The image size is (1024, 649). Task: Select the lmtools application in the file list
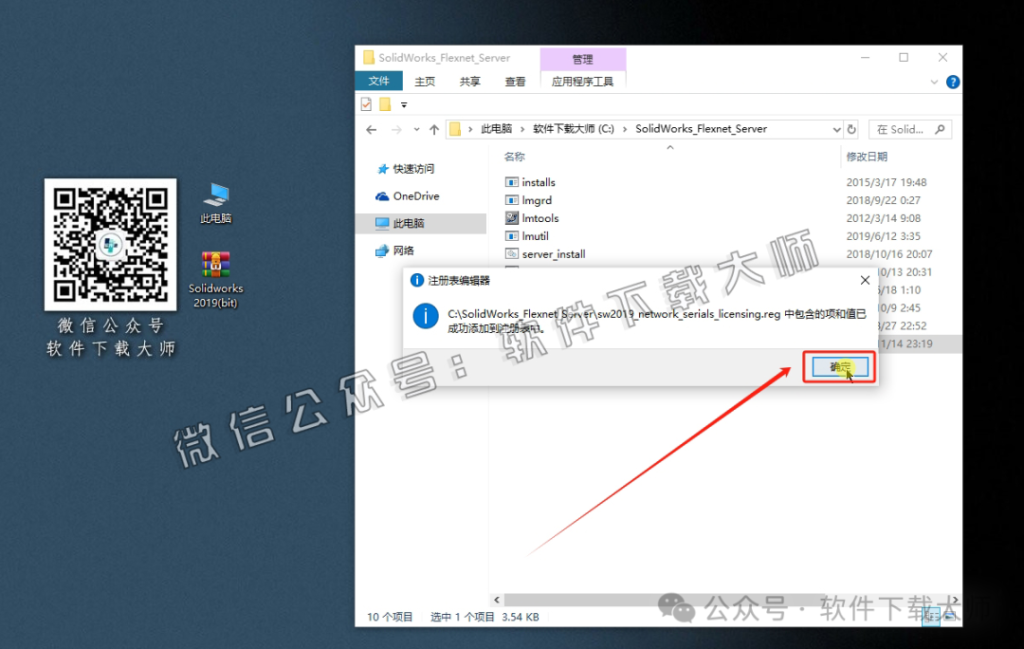pyautogui.click(x=539, y=218)
